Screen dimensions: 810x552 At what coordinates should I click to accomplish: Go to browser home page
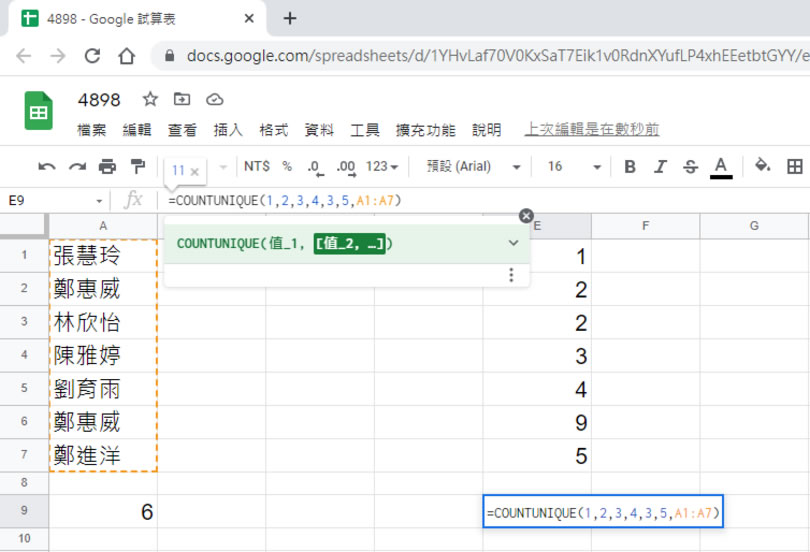(127, 55)
